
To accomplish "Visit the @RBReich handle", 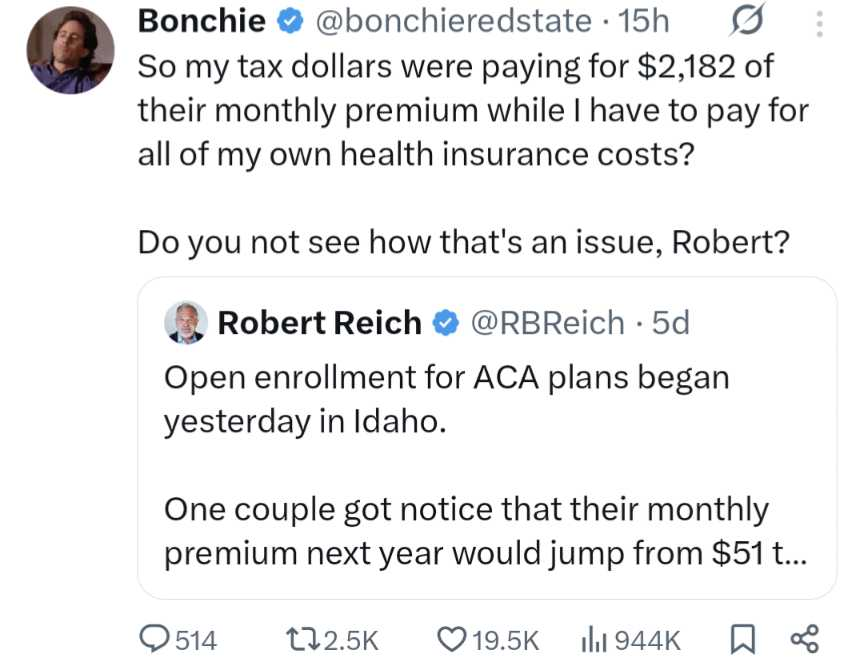I will (x=547, y=323).
